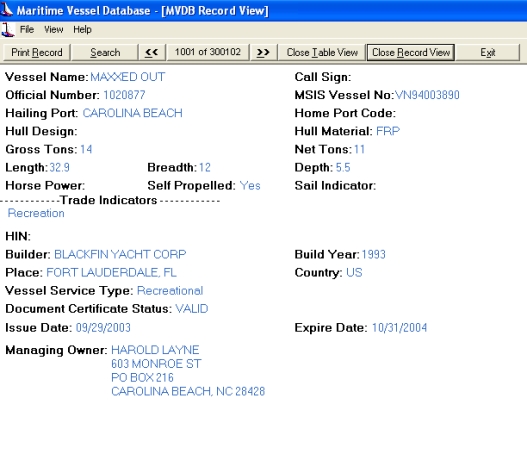527x454 pixels.
Task: Advance to next record with >> button
Action: [264, 52]
